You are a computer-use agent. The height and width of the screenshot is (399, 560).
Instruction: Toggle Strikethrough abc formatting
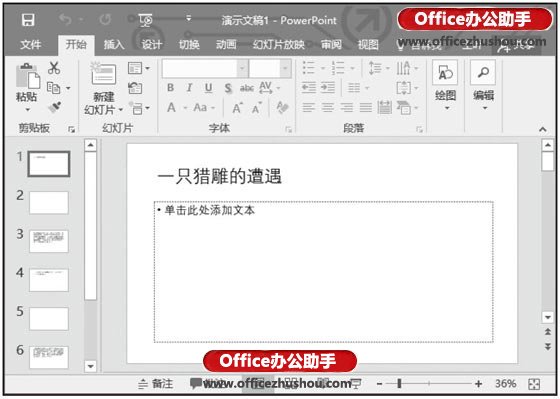pos(246,88)
